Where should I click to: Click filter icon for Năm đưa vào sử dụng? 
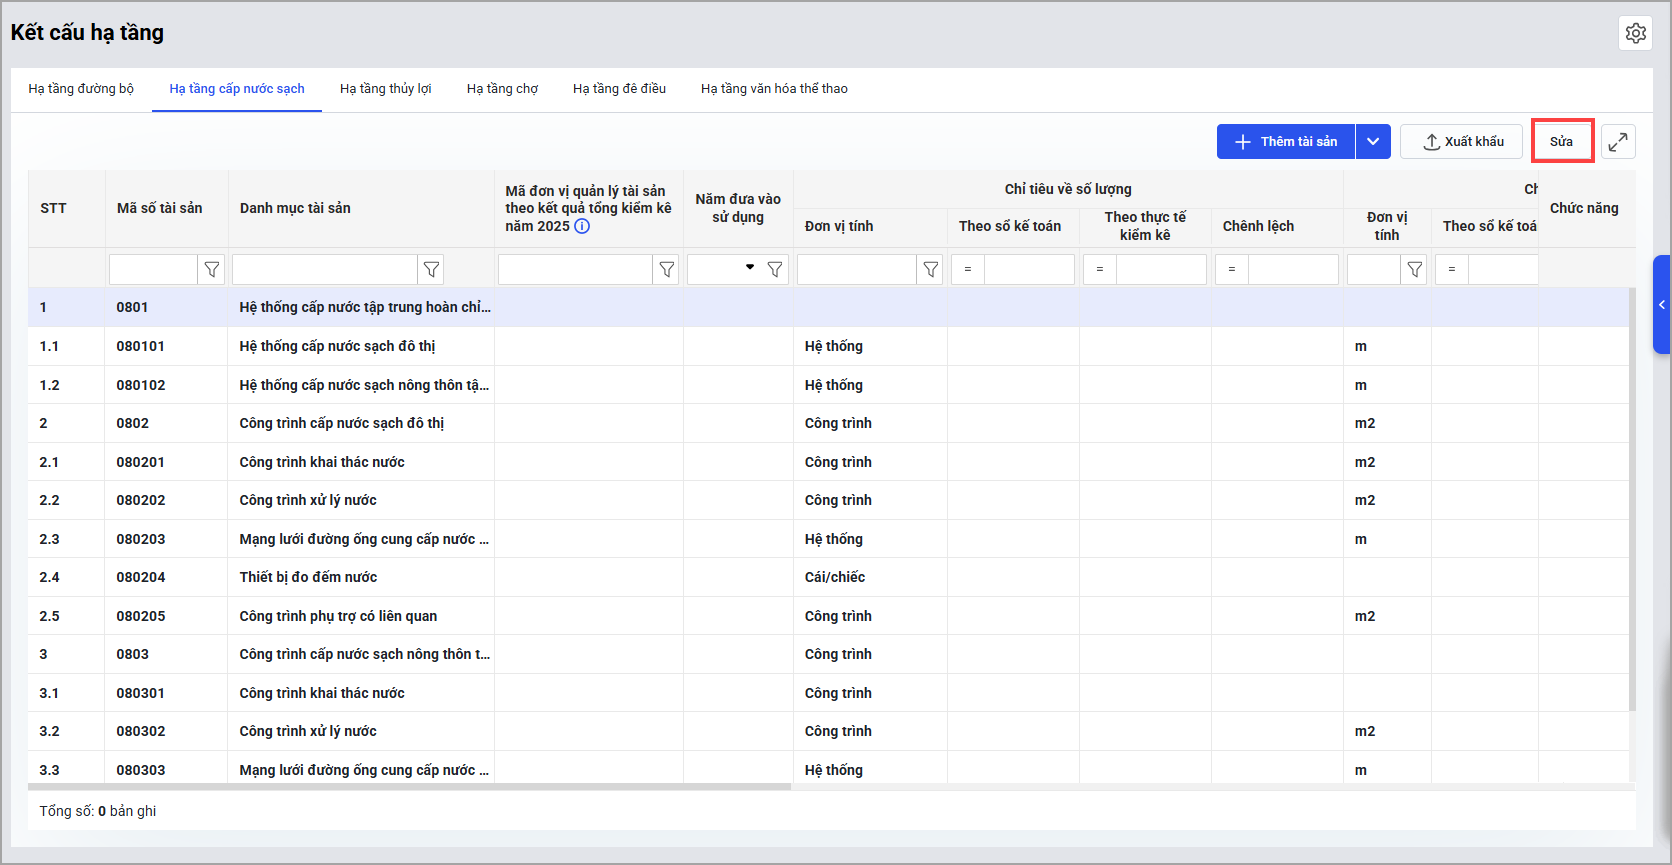click(x=775, y=269)
